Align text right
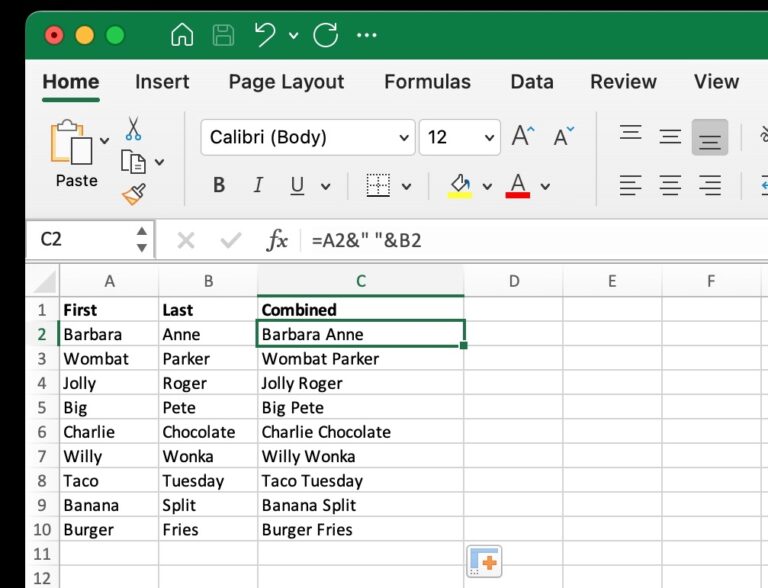 tap(710, 185)
